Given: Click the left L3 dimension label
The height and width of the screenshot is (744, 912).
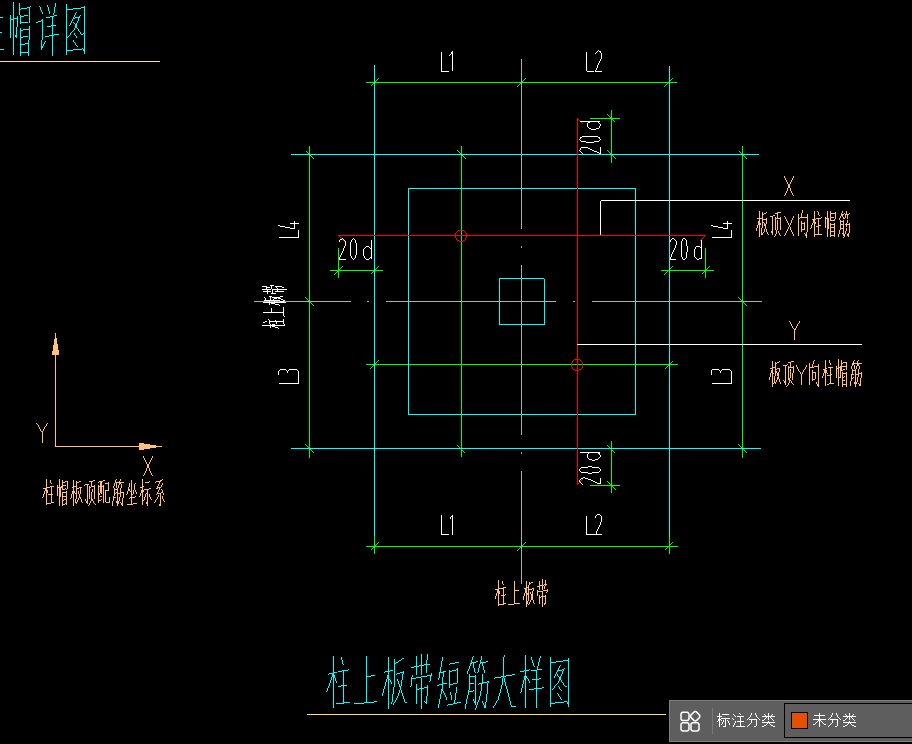Looking at the screenshot, I should point(289,376).
